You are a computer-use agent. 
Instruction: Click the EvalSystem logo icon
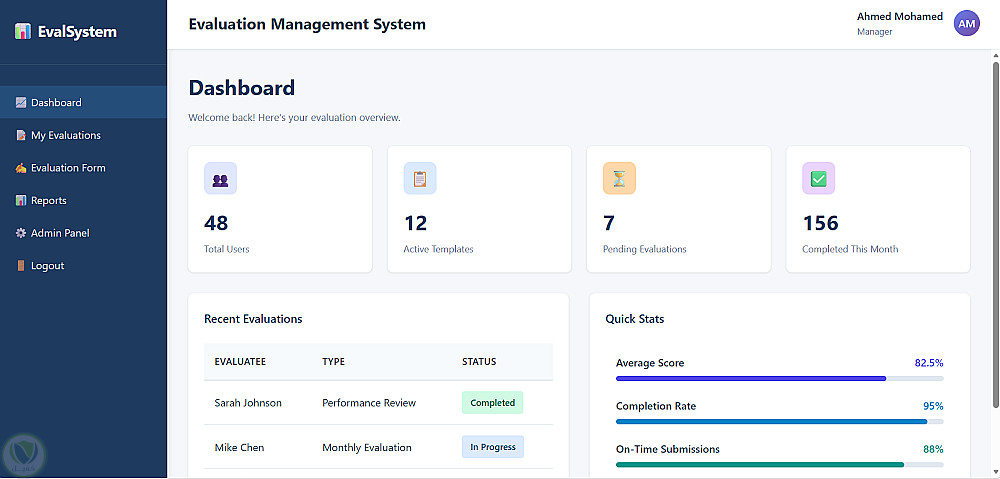pyautogui.click(x=22, y=31)
